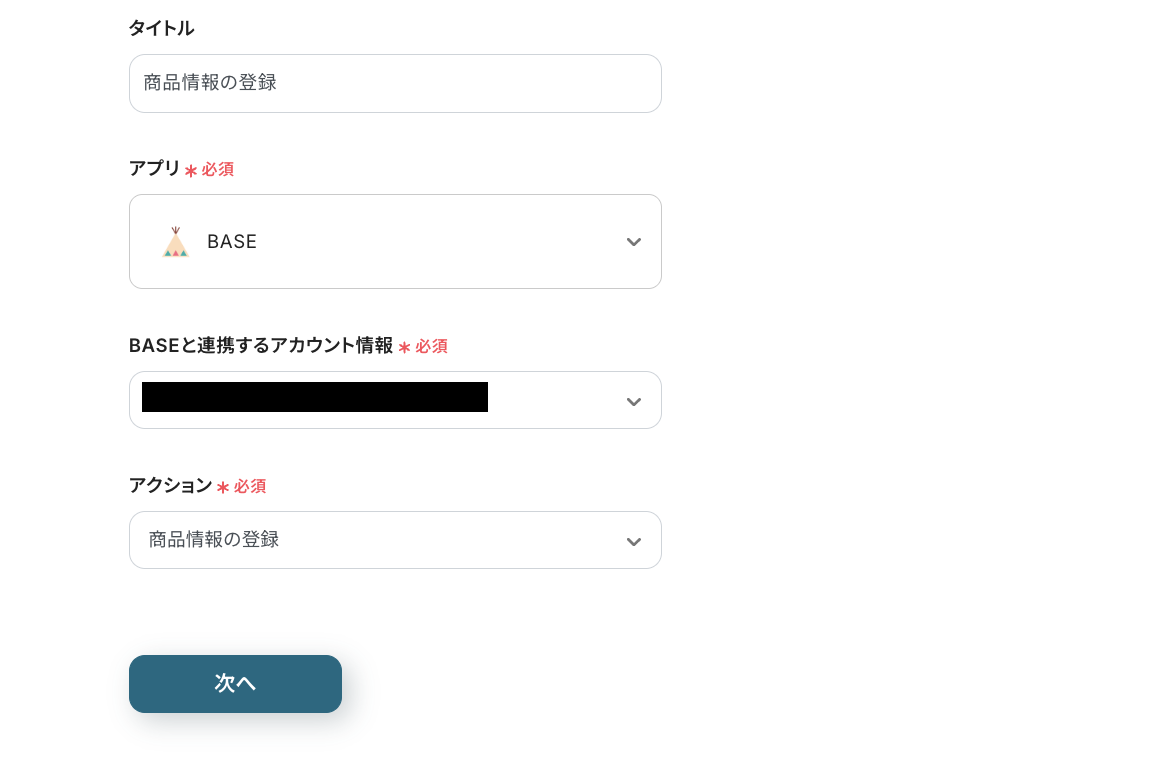Viewport: 1166px width, 758px height.
Task: Click the red asterisk beside アクション
Action: click(x=223, y=487)
